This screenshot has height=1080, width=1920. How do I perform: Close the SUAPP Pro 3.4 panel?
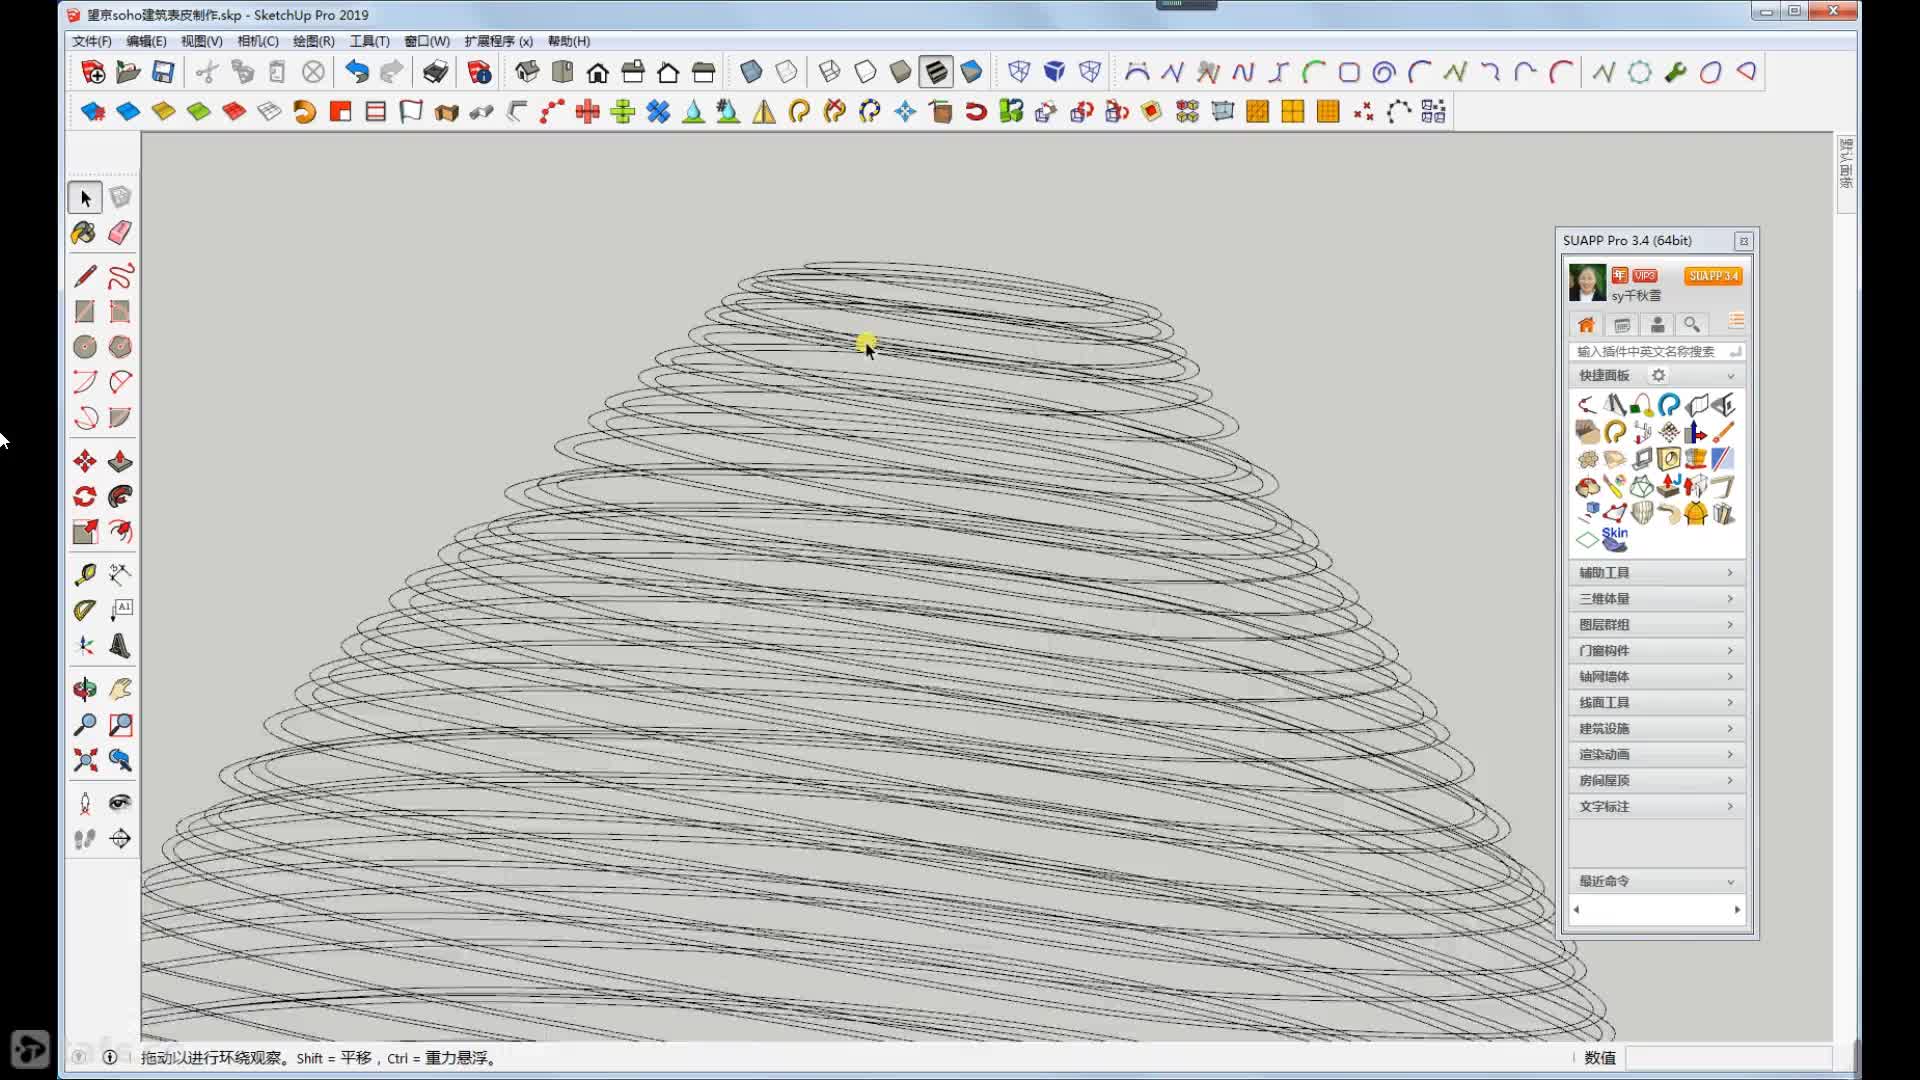click(1744, 241)
